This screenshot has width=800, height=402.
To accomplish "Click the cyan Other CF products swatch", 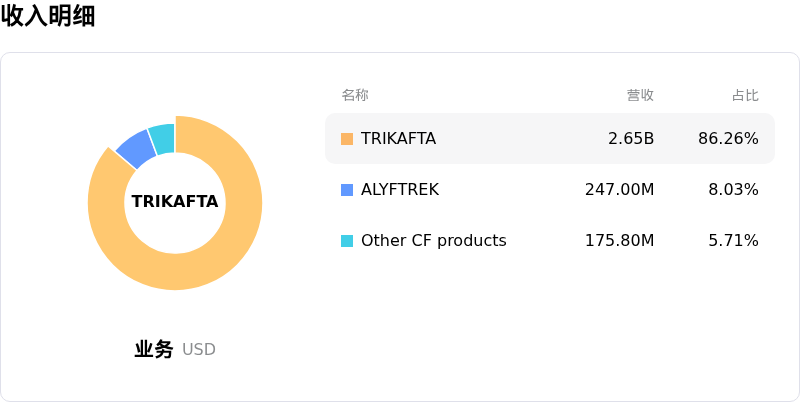I will coord(347,241).
